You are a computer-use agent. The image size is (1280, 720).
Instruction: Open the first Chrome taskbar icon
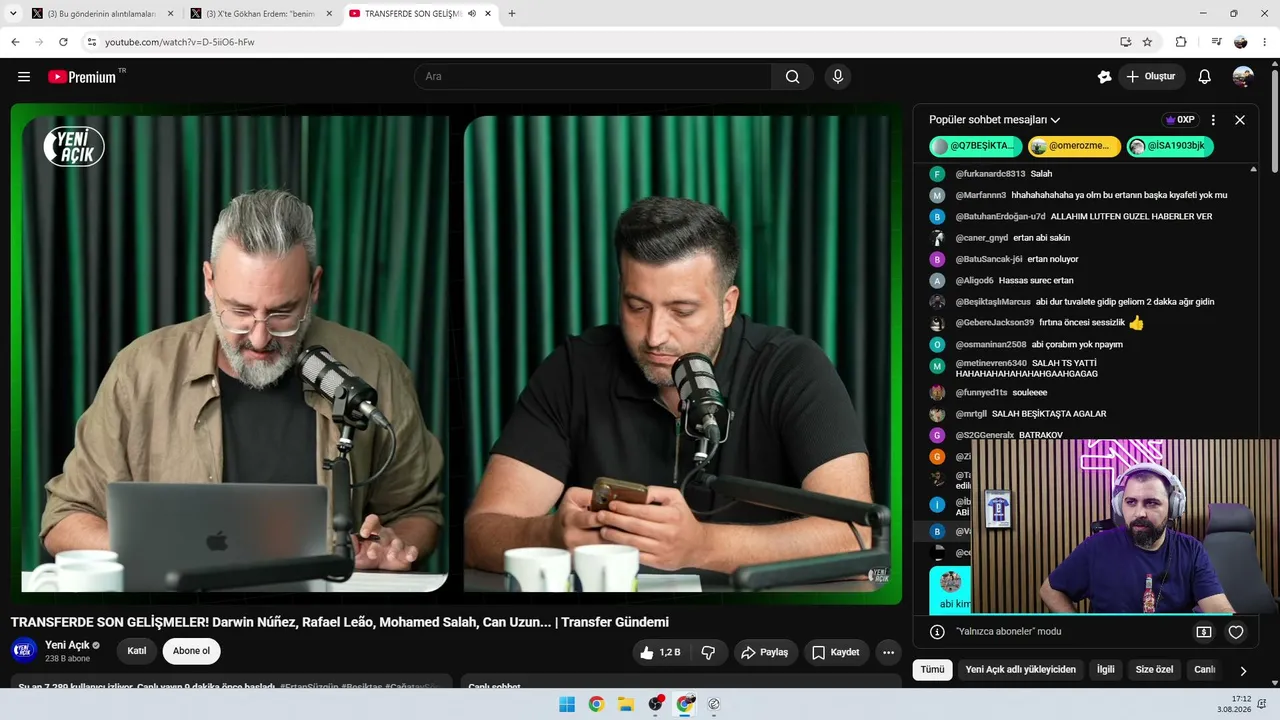pos(596,704)
